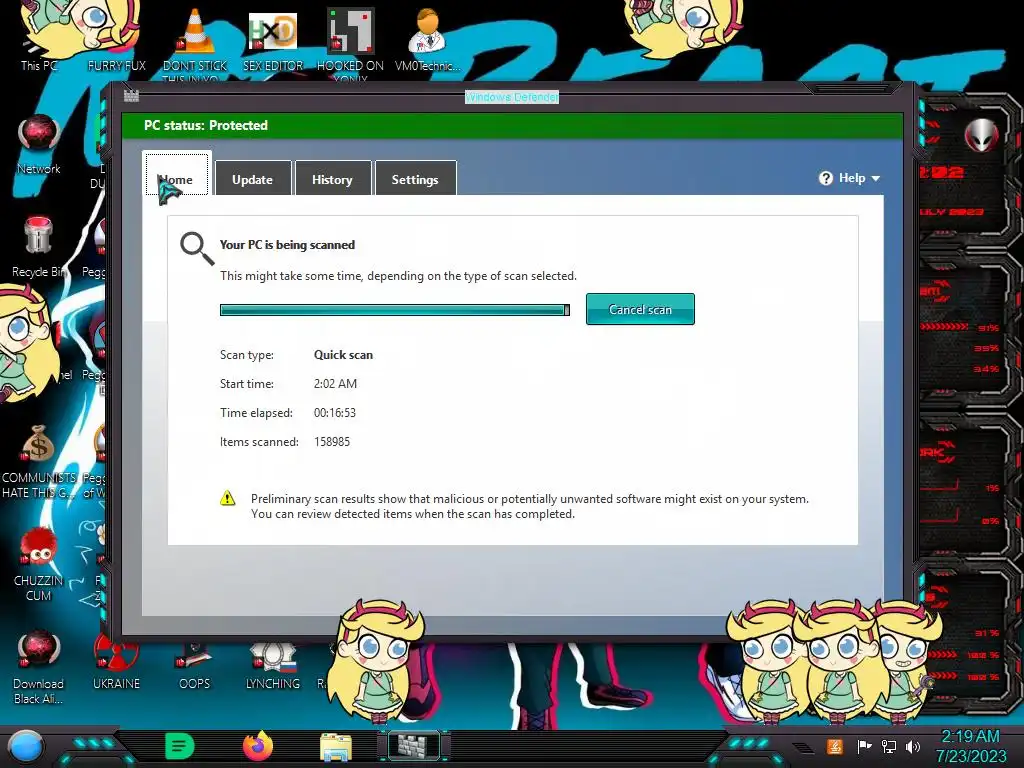The image size is (1024, 768).
Task: Click the Cancel scan button
Action: tap(640, 309)
